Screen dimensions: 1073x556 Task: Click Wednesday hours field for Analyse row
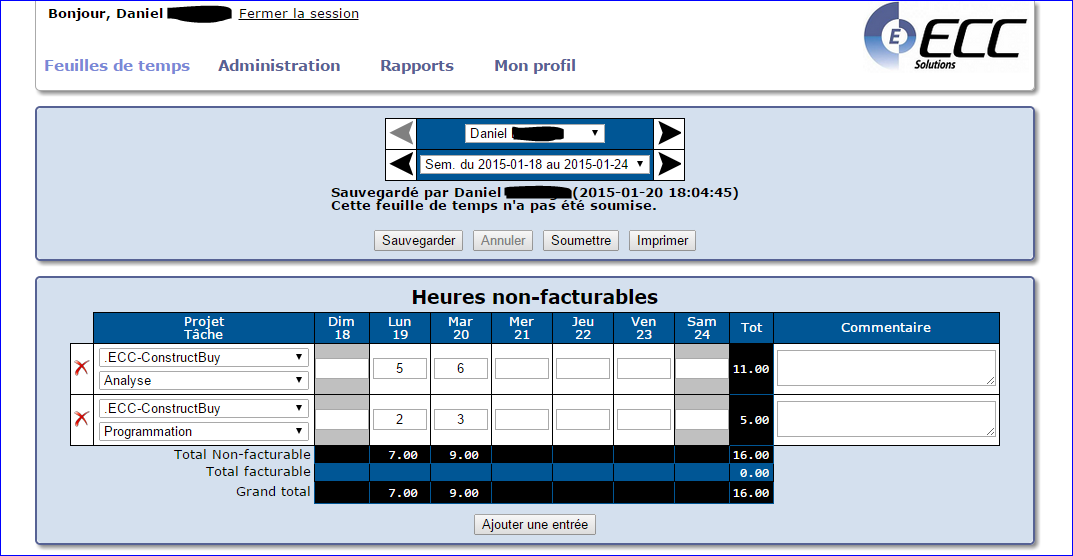[522, 368]
